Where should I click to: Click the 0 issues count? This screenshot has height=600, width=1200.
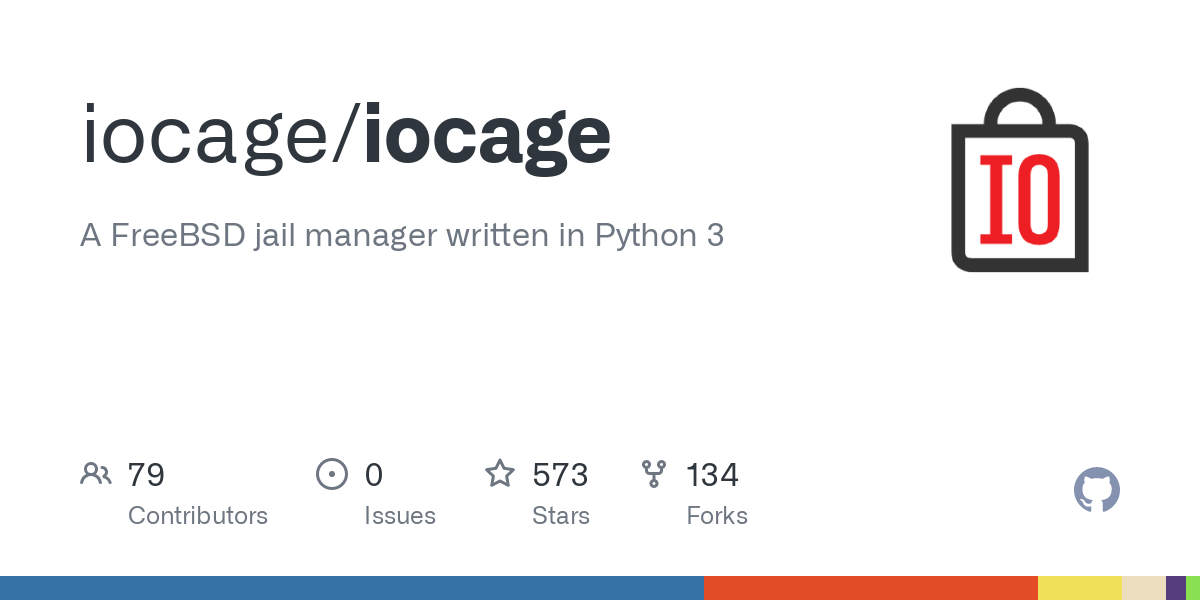[x=374, y=474]
